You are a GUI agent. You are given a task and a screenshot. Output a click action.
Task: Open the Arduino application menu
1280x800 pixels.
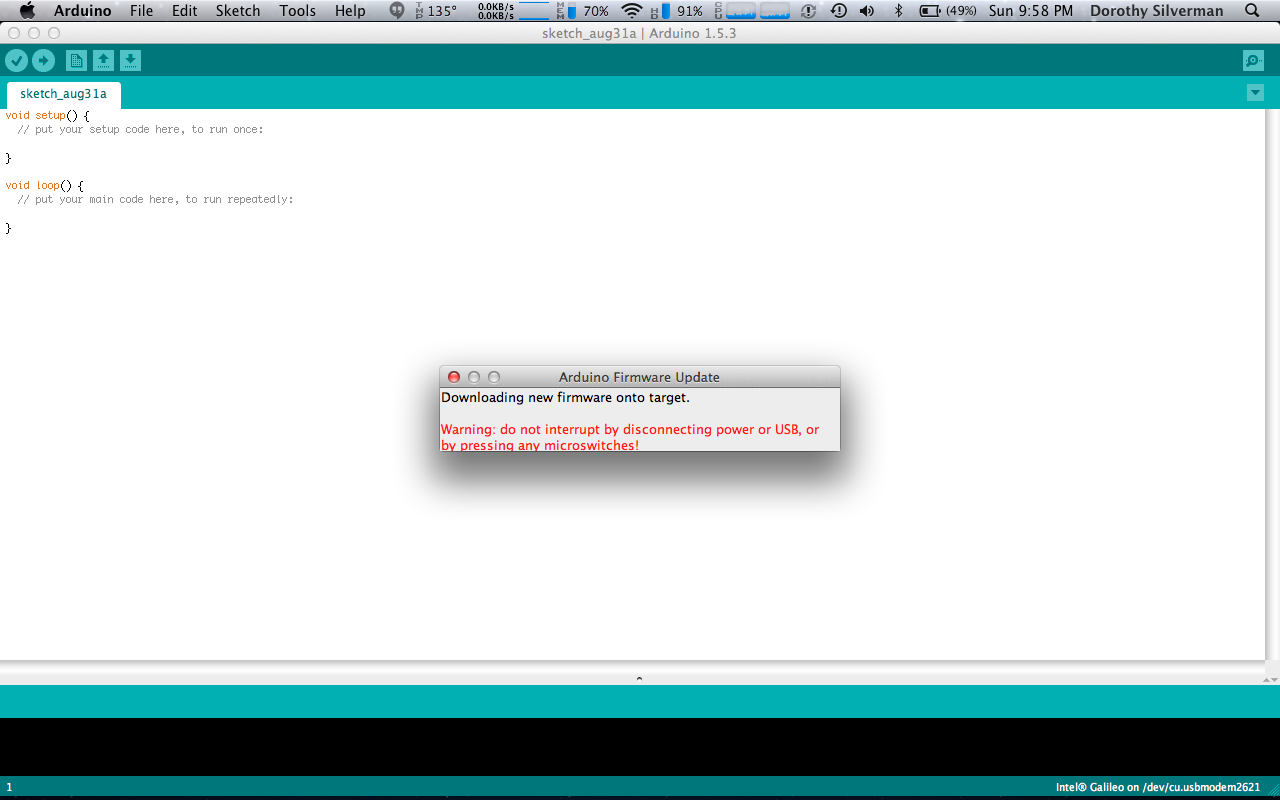pyautogui.click(x=82, y=11)
